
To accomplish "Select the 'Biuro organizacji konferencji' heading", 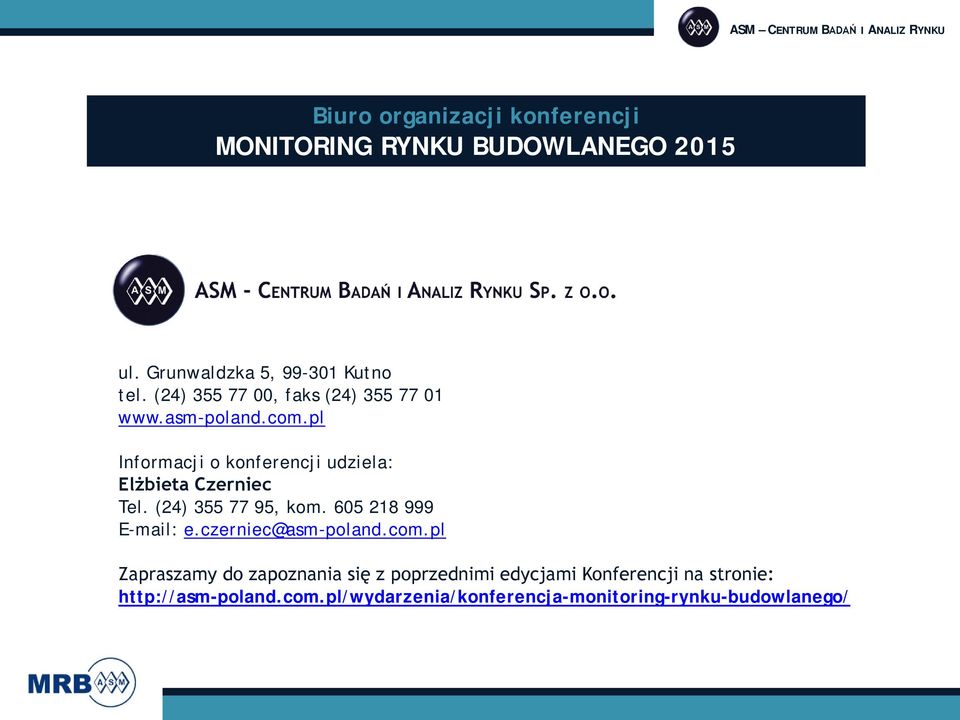I will 476,116.
